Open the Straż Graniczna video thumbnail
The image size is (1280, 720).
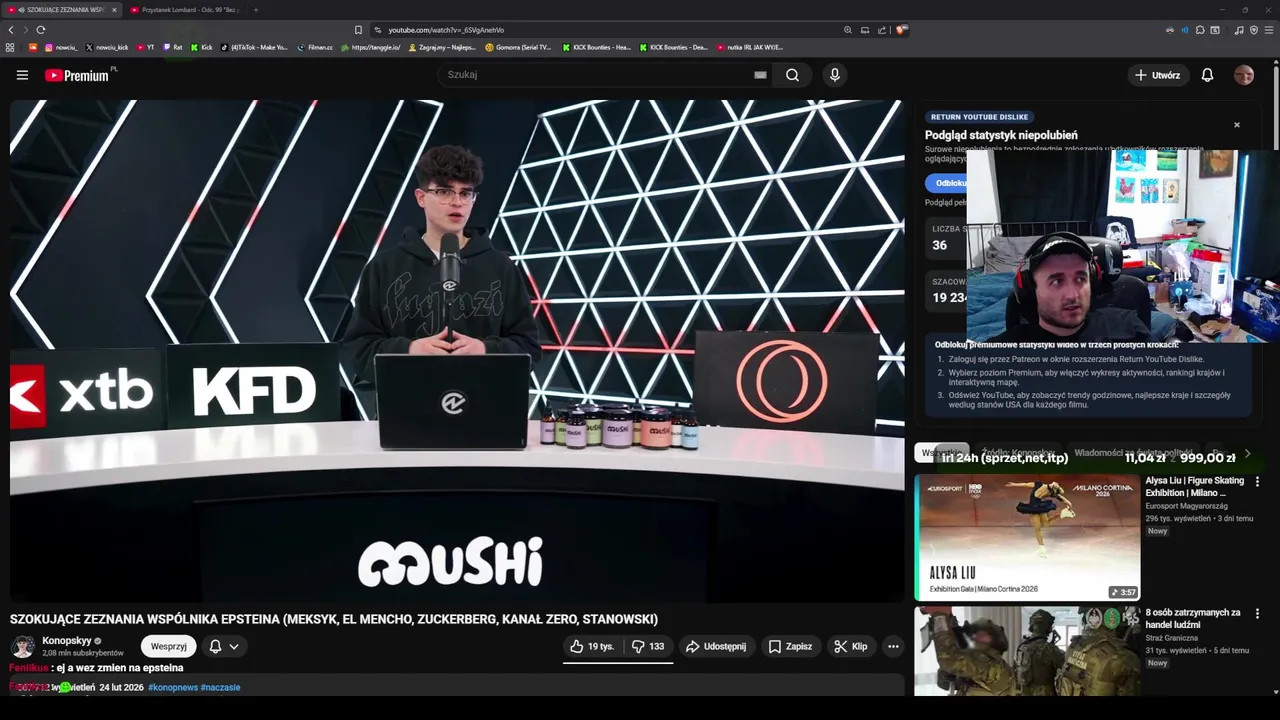pyautogui.click(x=1027, y=651)
